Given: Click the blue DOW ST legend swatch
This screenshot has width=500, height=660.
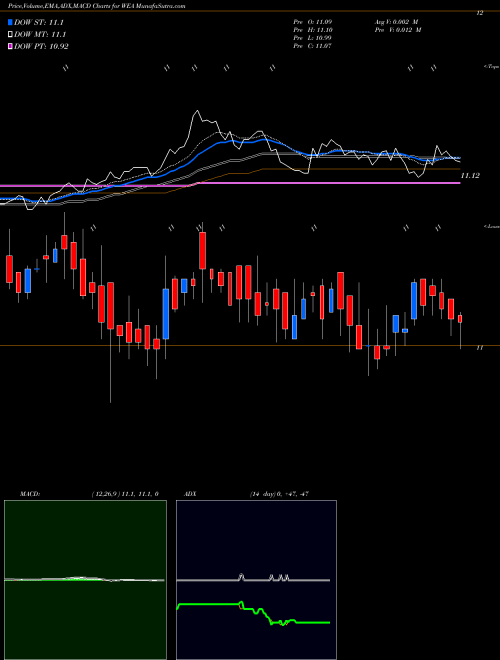Looking at the screenshot, I should click(10, 23).
